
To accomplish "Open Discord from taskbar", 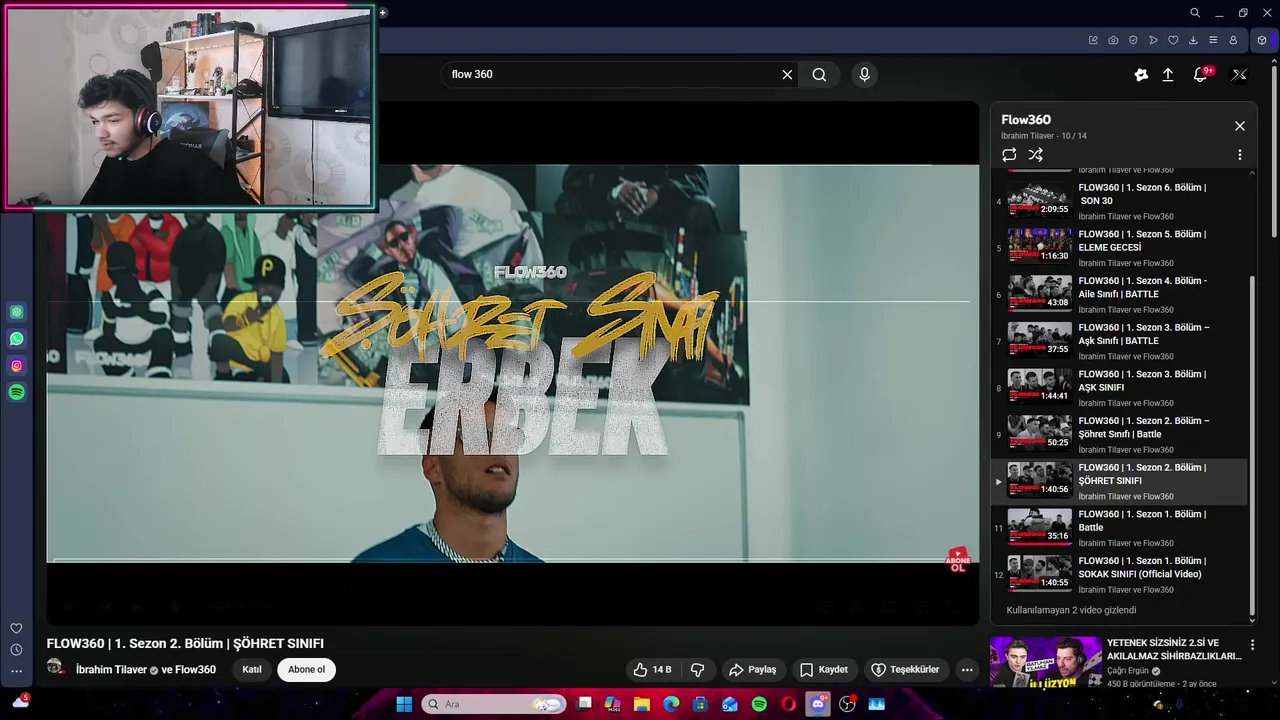I will click(818, 704).
